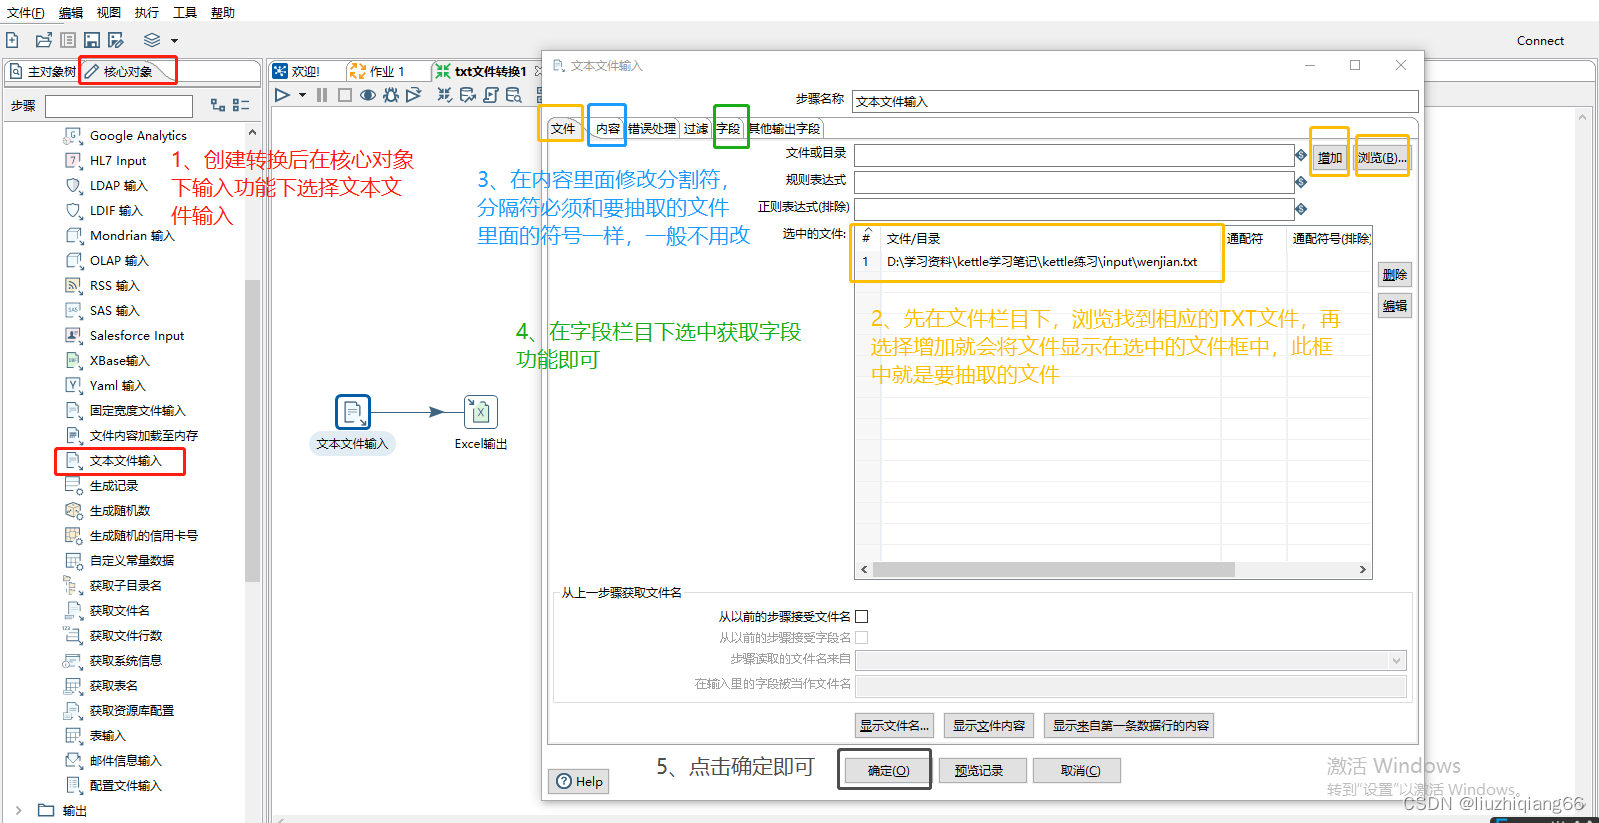Click the Replay transformation icon
The height and width of the screenshot is (823, 1599).
[x=414, y=95]
